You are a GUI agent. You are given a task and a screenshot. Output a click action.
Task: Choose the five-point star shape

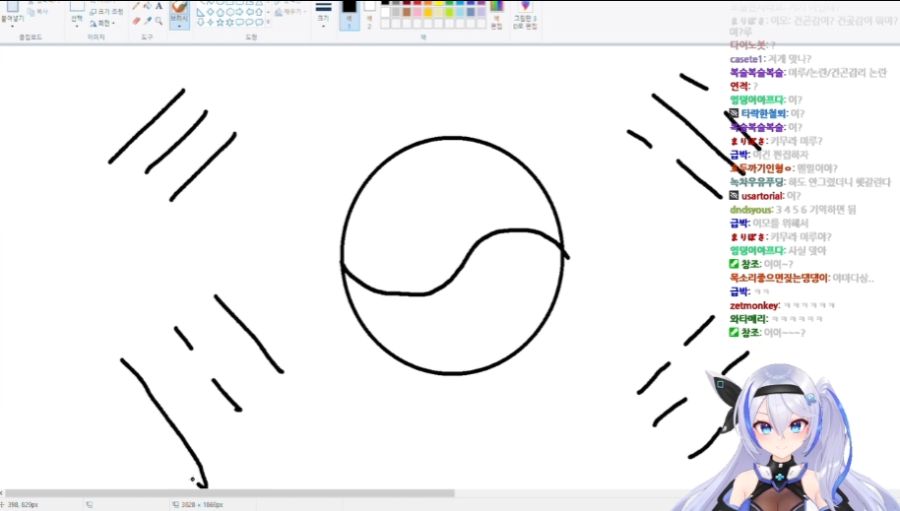pyautogui.click(x=220, y=22)
